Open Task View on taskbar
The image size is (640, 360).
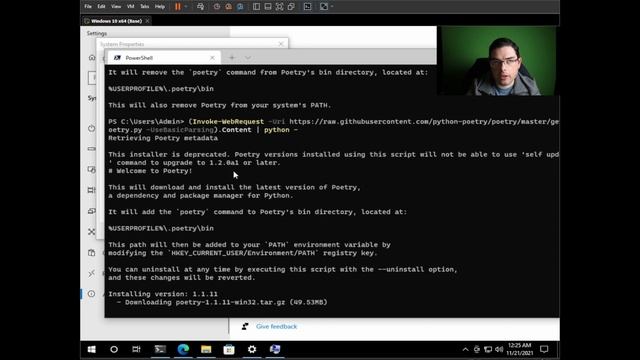click(x=136, y=349)
